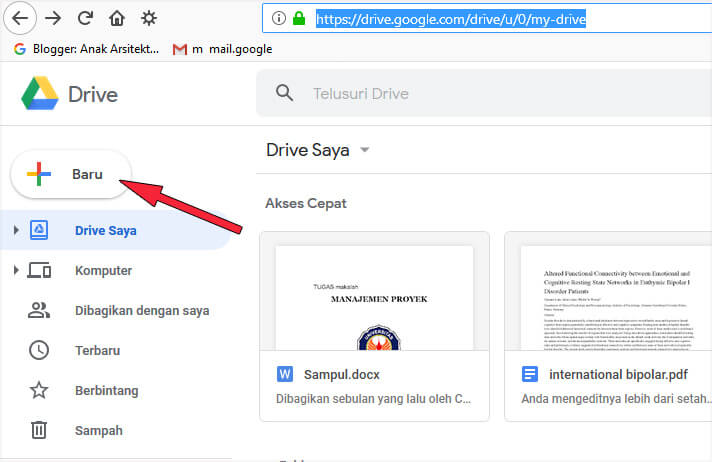Select Drive Saya in the sidebar
This screenshot has width=712, height=462.
116,230
